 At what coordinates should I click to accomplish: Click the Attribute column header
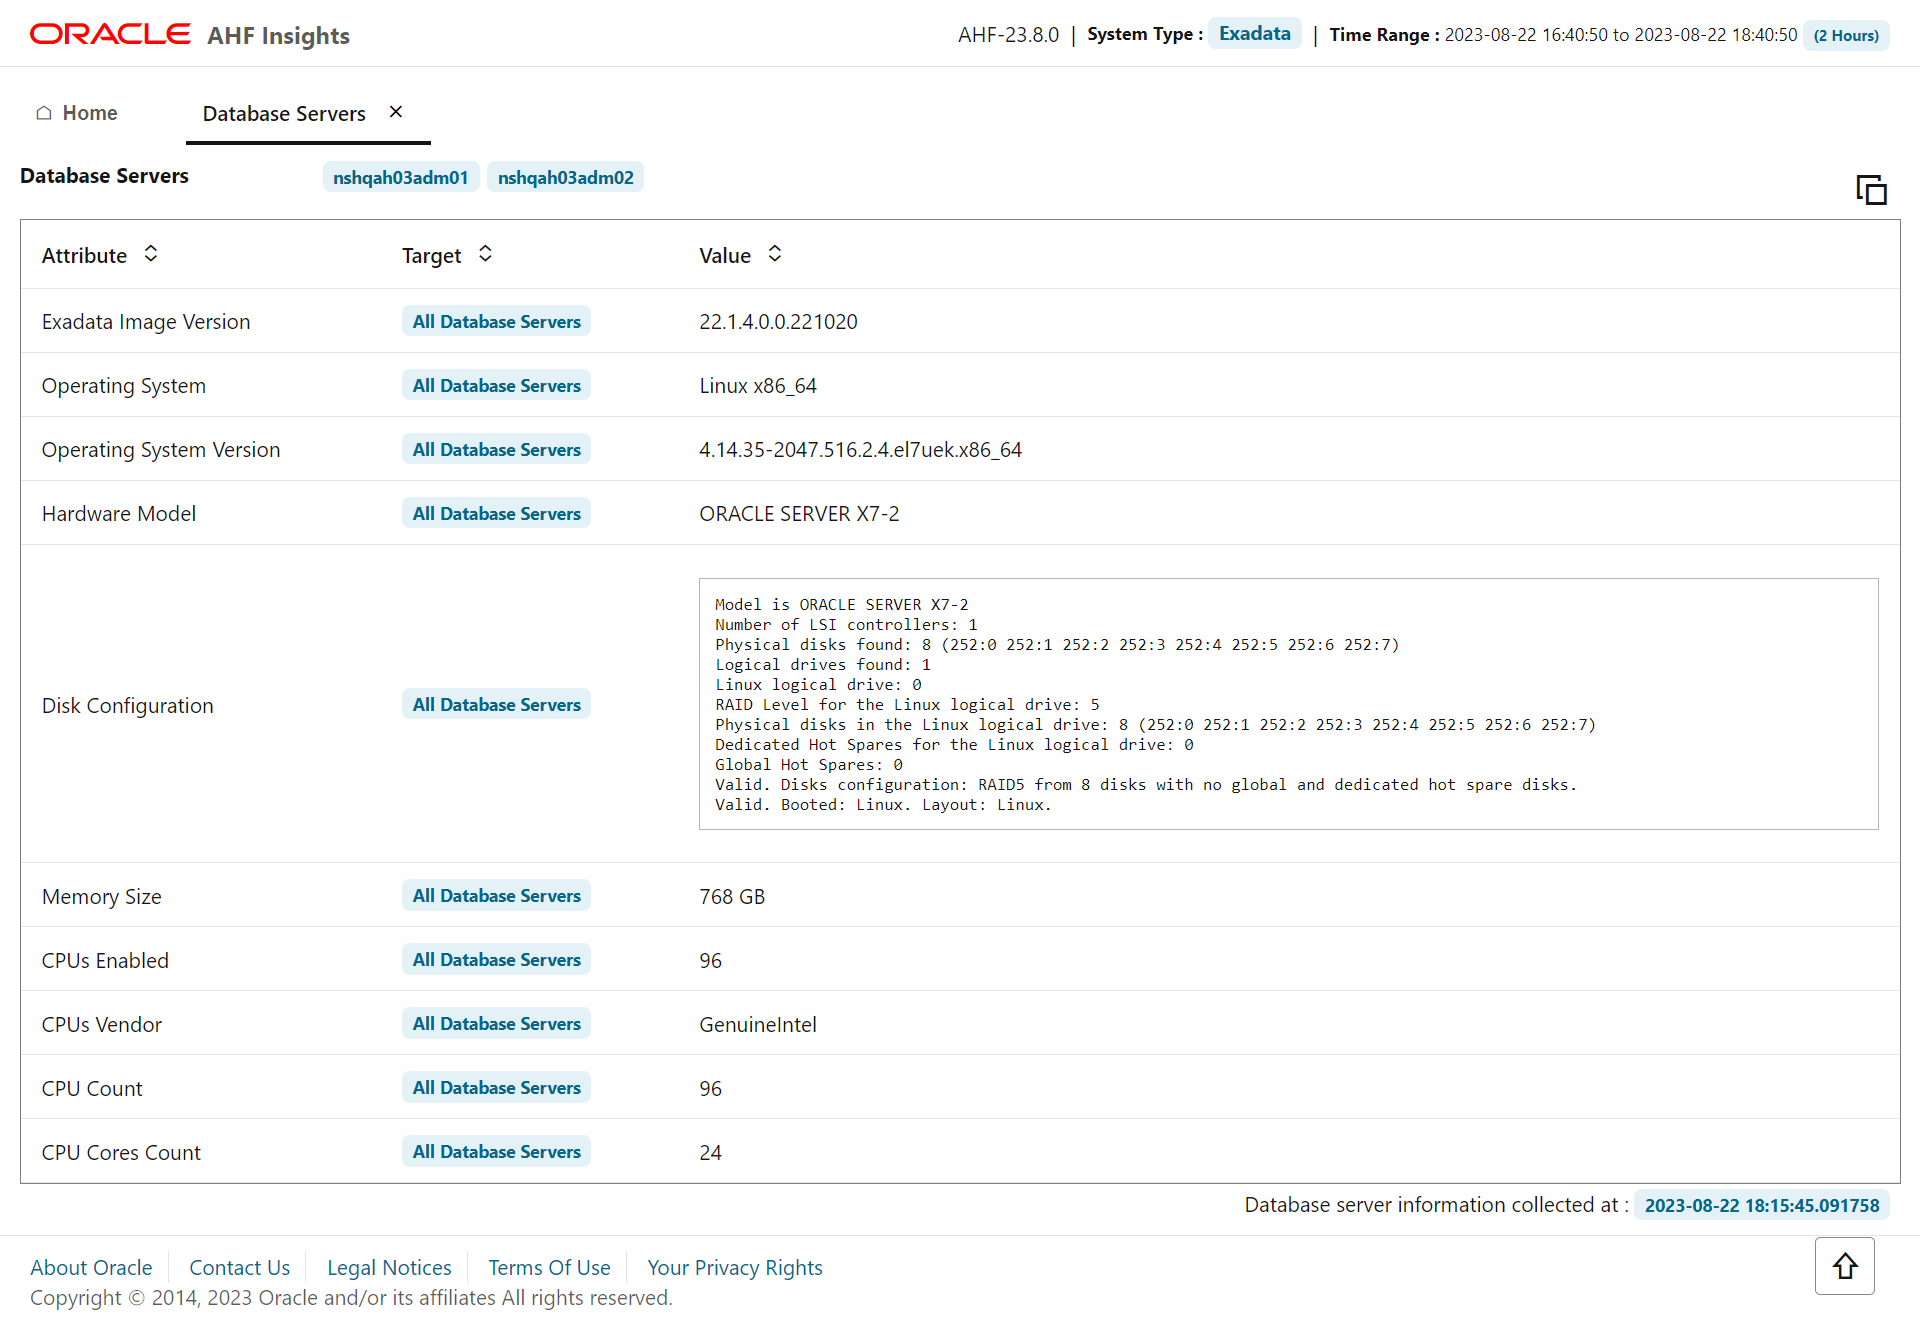coord(84,255)
